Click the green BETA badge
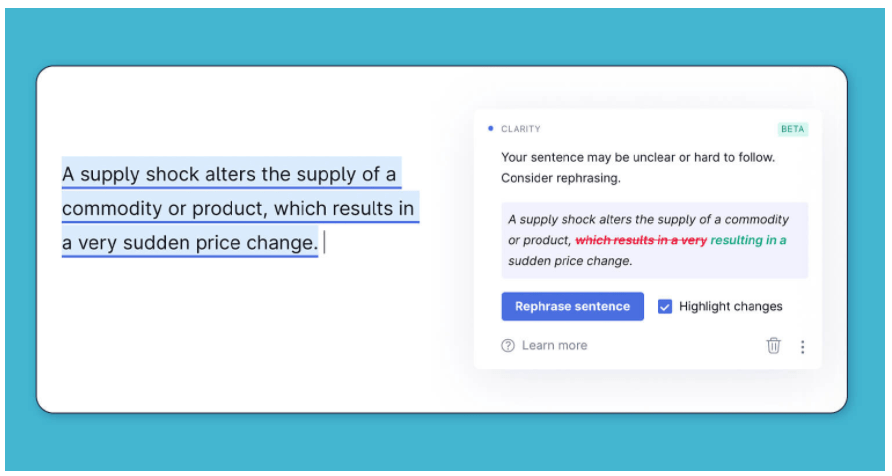The image size is (892, 476). [x=792, y=129]
